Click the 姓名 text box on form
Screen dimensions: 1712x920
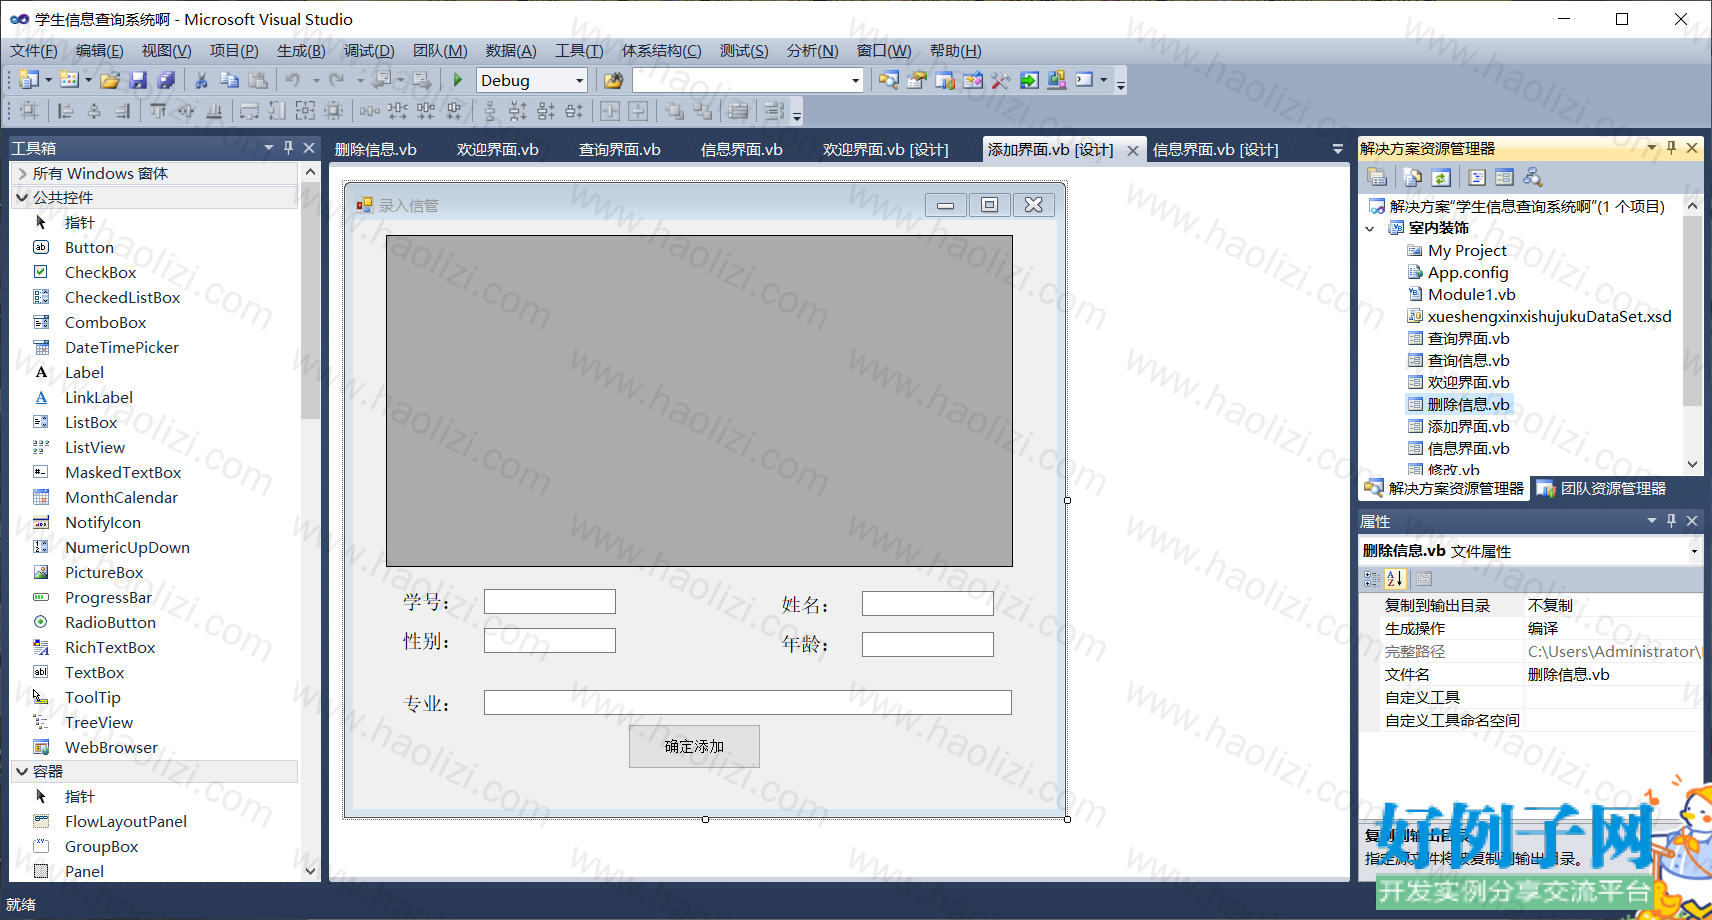pyautogui.click(x=927, y=603)
